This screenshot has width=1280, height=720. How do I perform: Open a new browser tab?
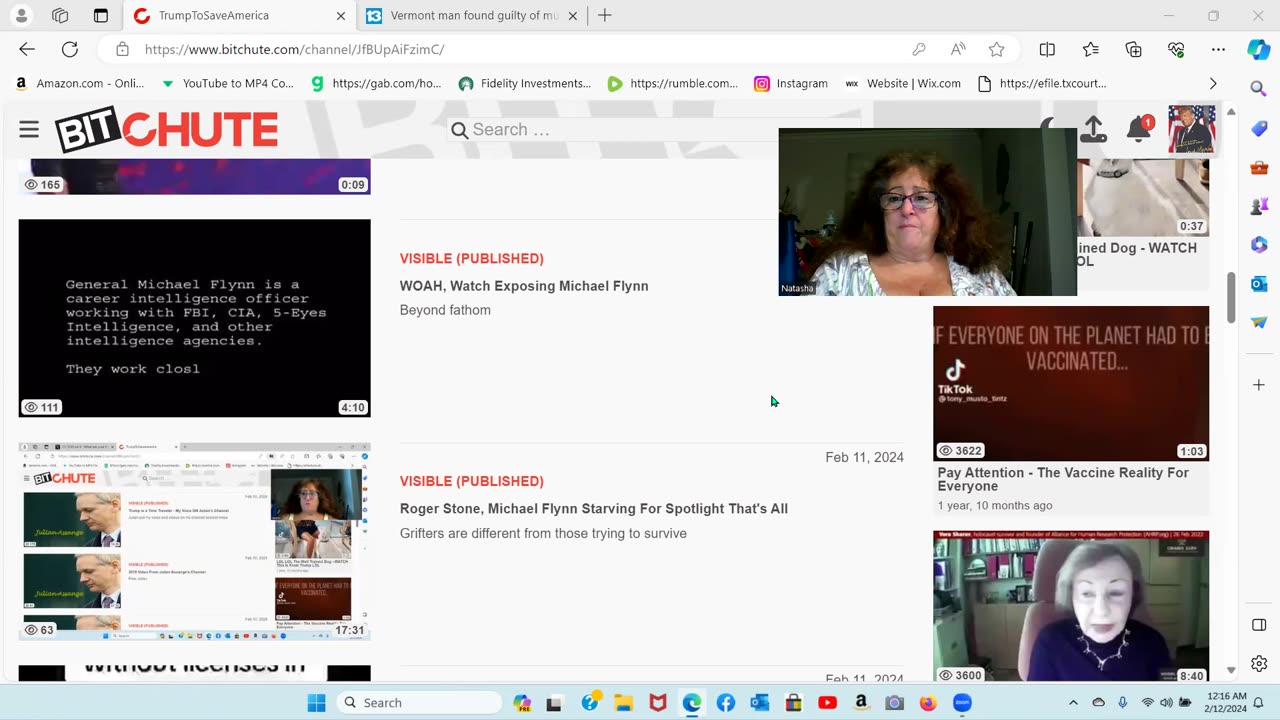(x=604, y=16)
